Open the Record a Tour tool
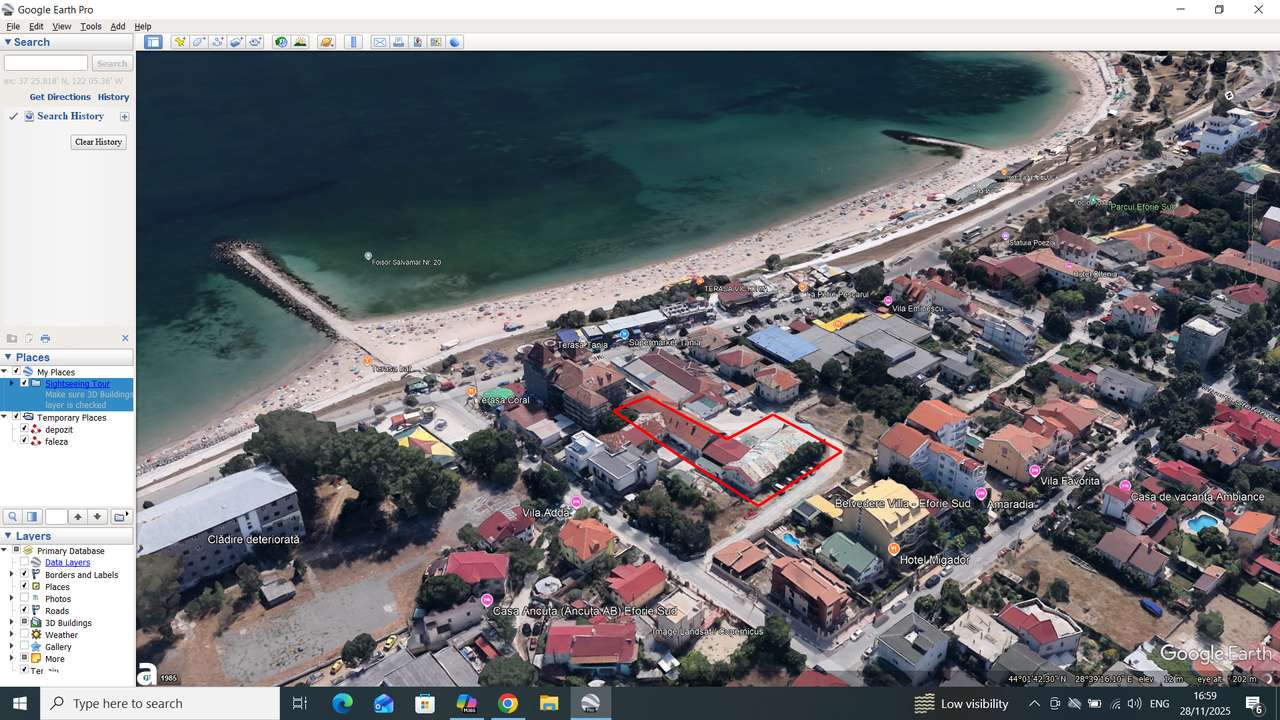Image resolution: width=1280 pixels, height=720 pixels. 256,41
